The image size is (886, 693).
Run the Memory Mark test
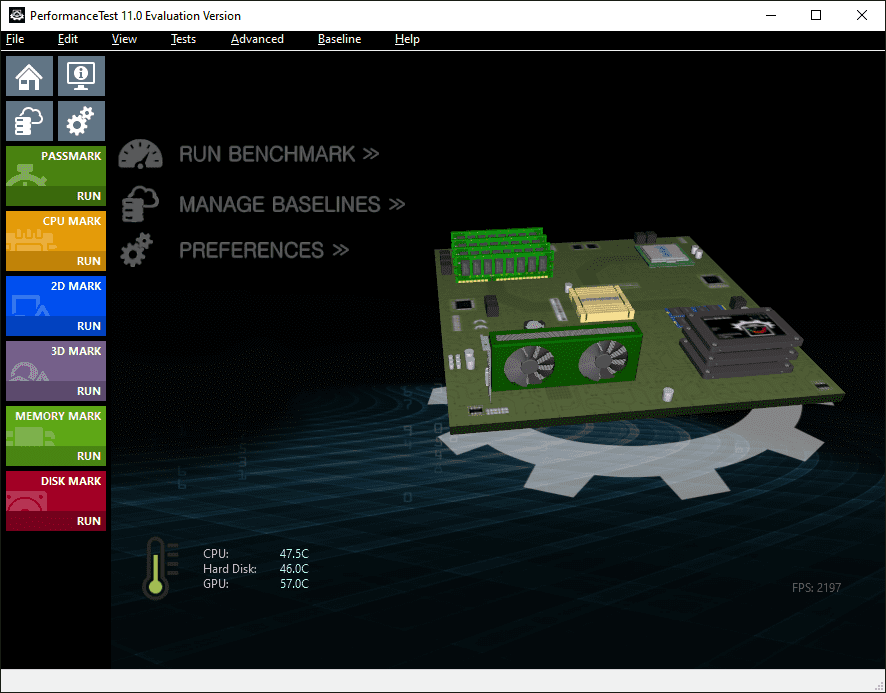pyautogui.click(x=56, y=456)
